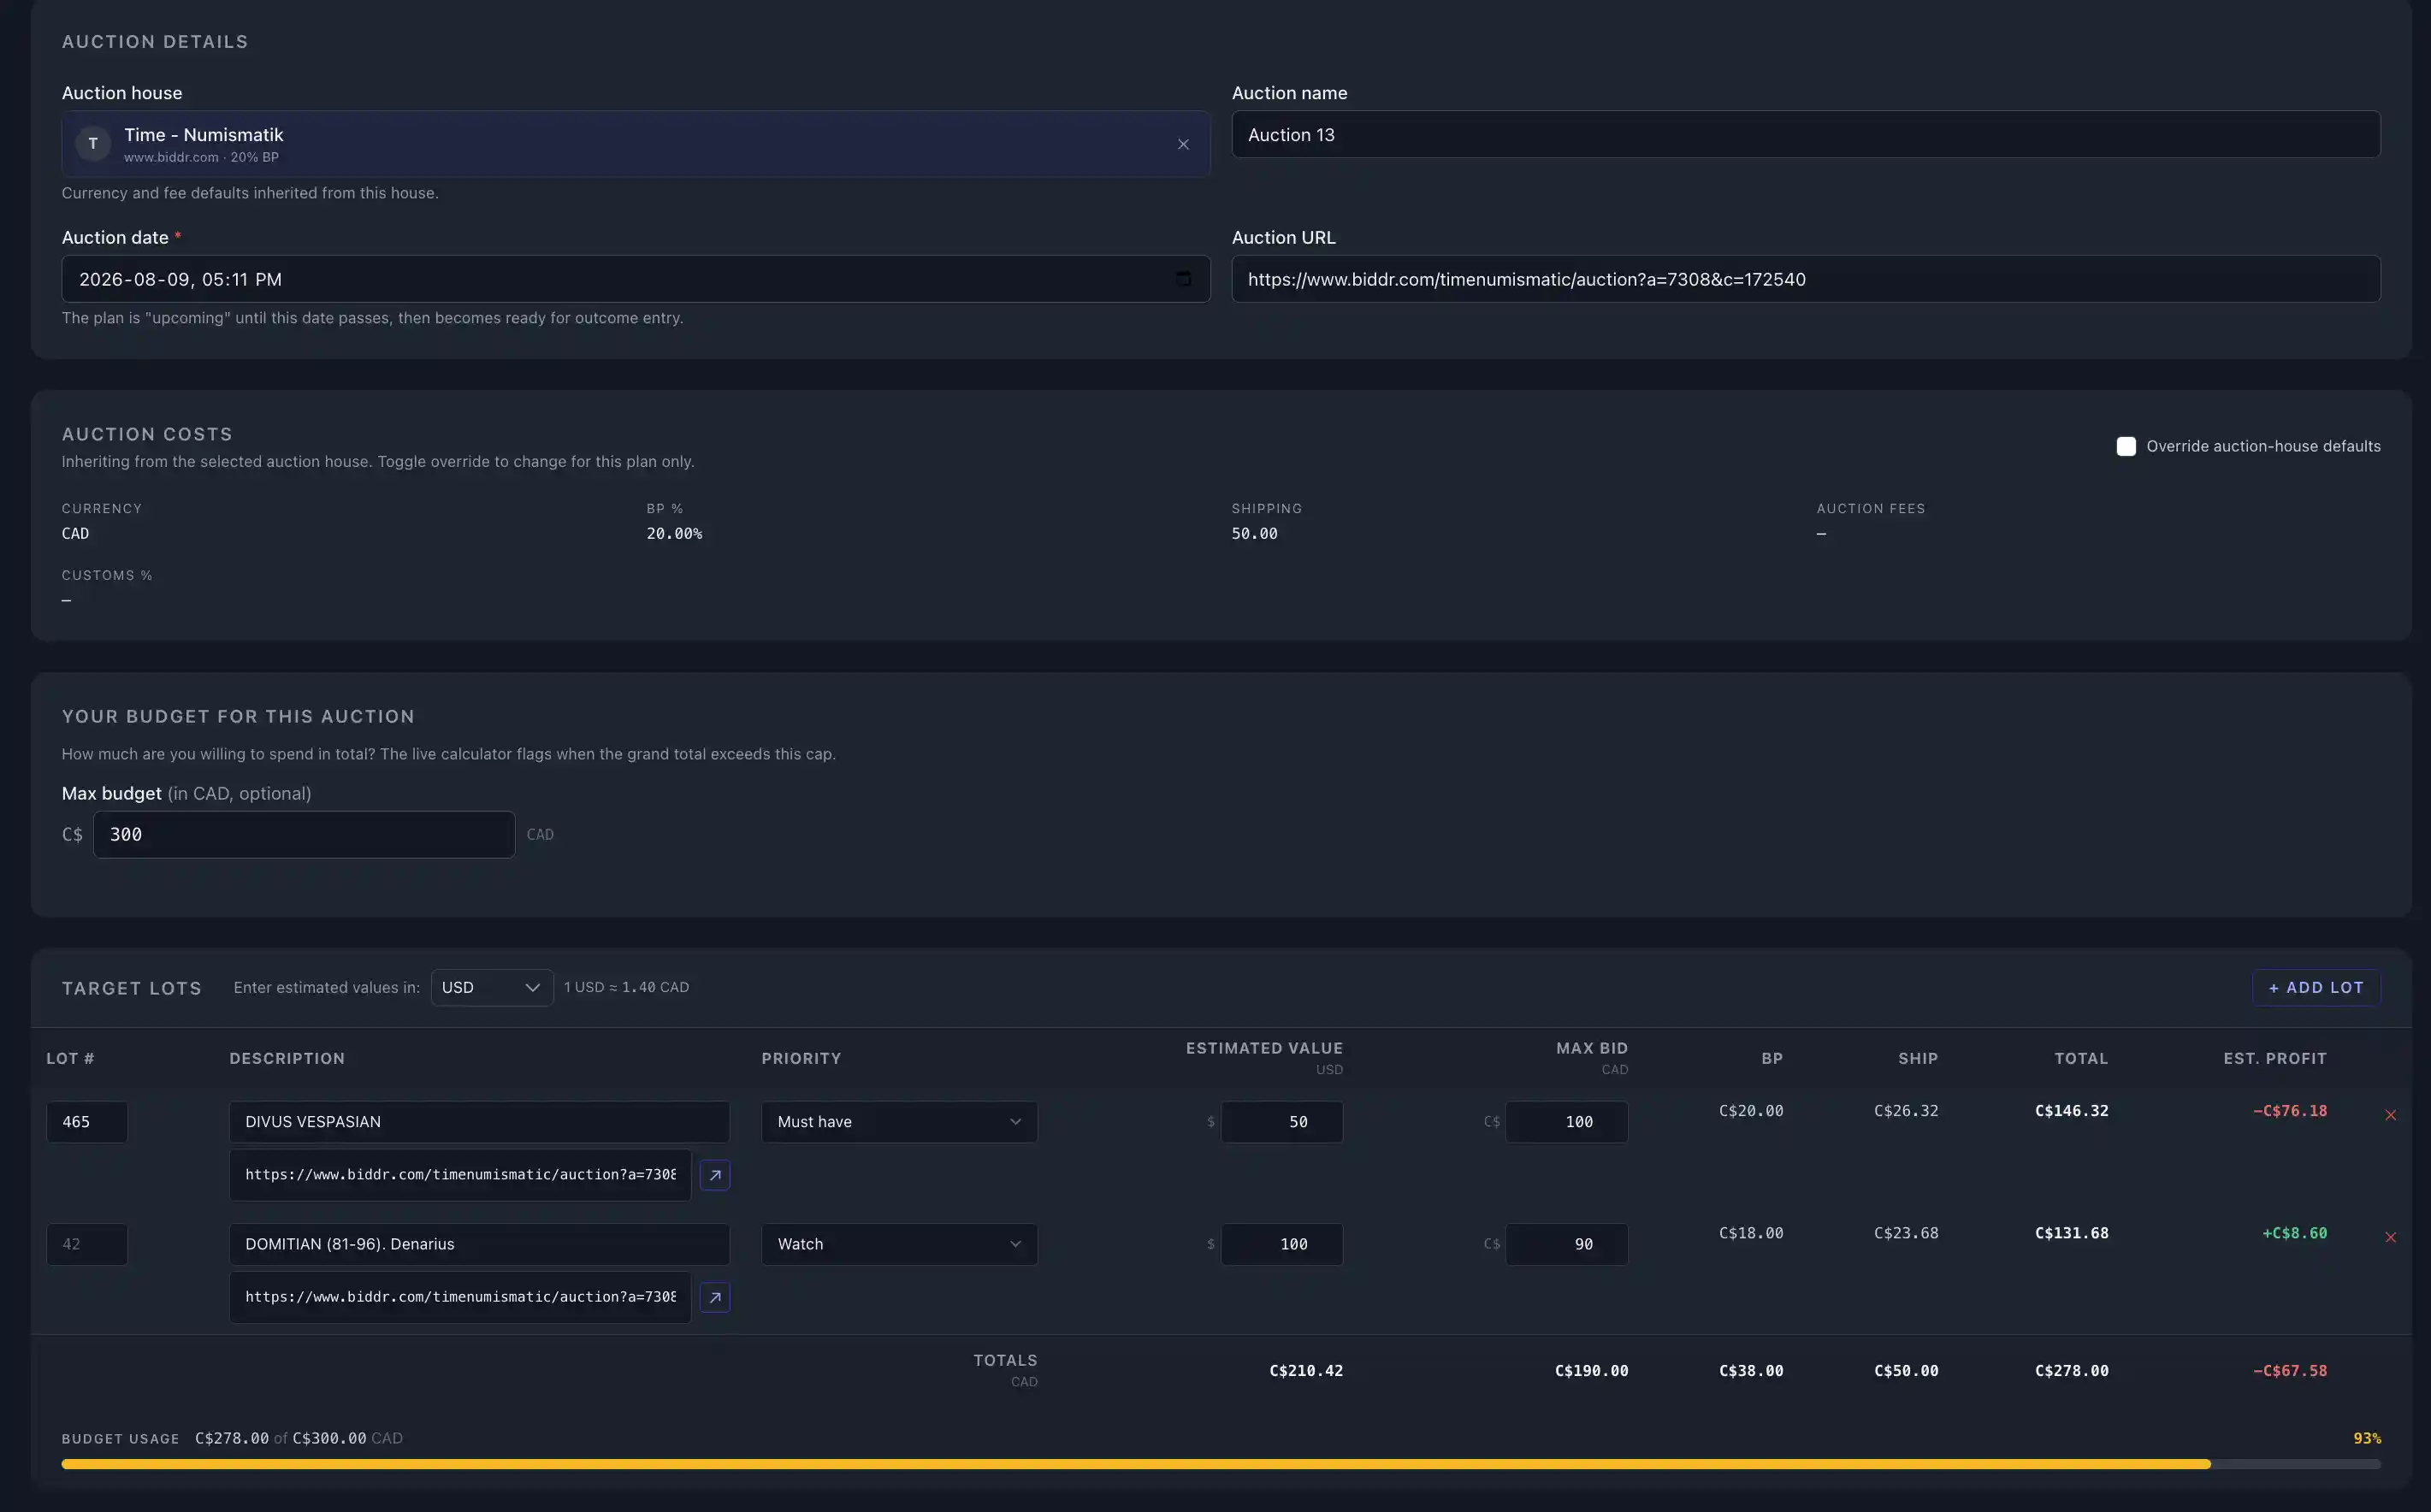This screenshot has height=1512, width=2431.
Task: Remove the DOMITIAN Denarius lot row
Action: 2391,1237
